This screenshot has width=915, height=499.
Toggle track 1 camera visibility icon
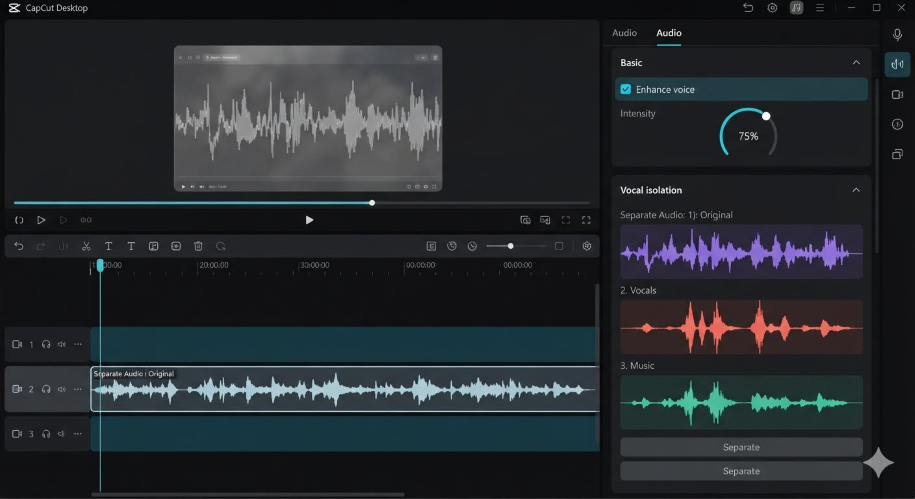click(x=17, y=344)
